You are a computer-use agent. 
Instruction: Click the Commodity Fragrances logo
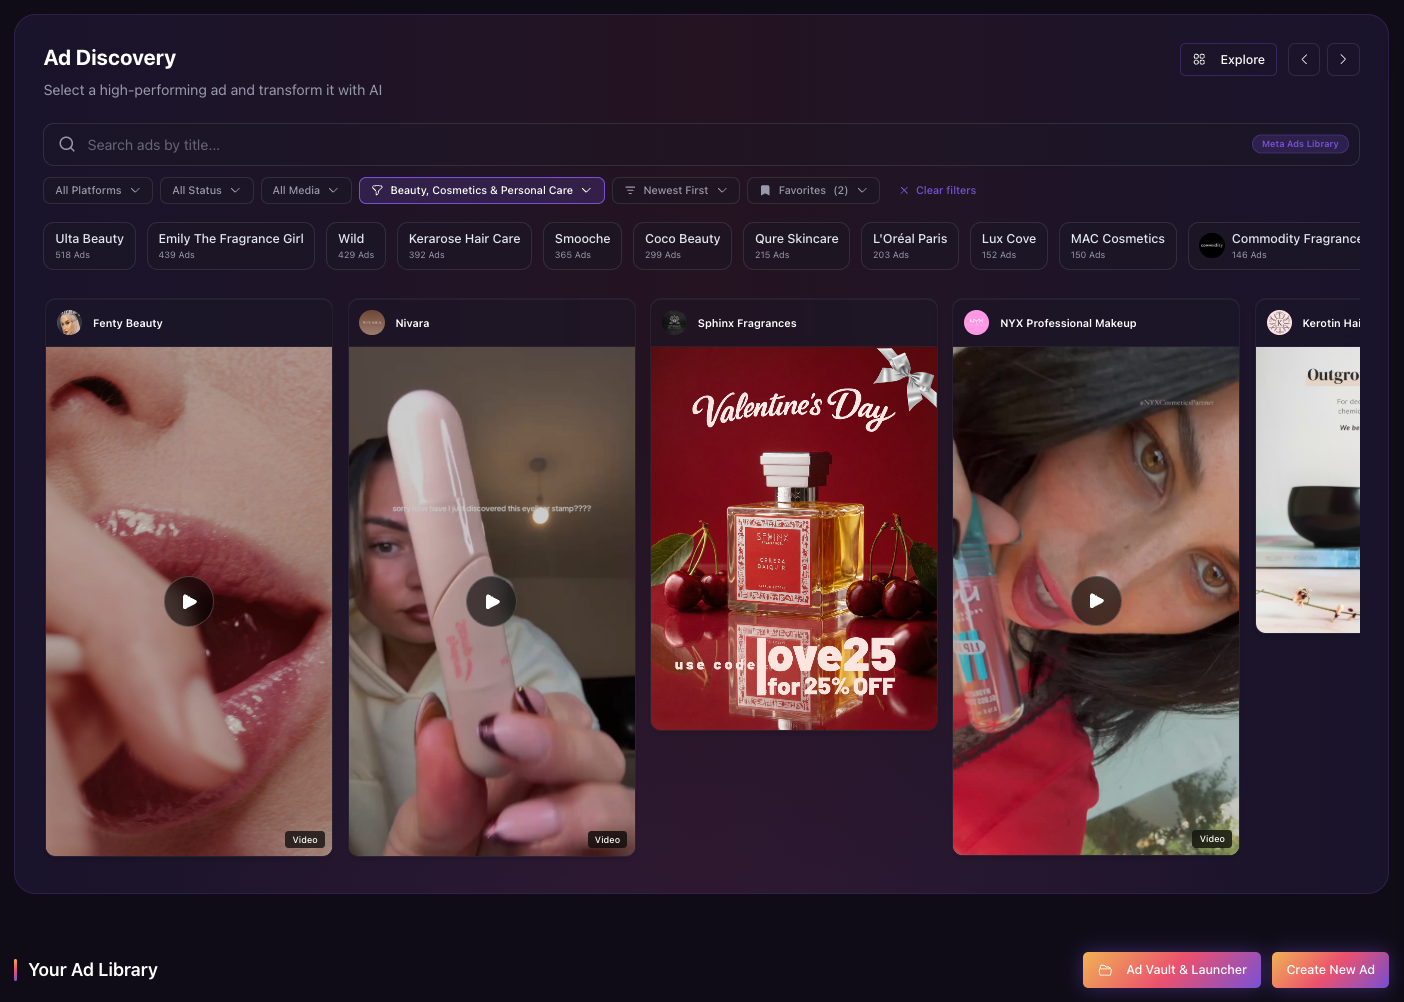point(1212,245)
